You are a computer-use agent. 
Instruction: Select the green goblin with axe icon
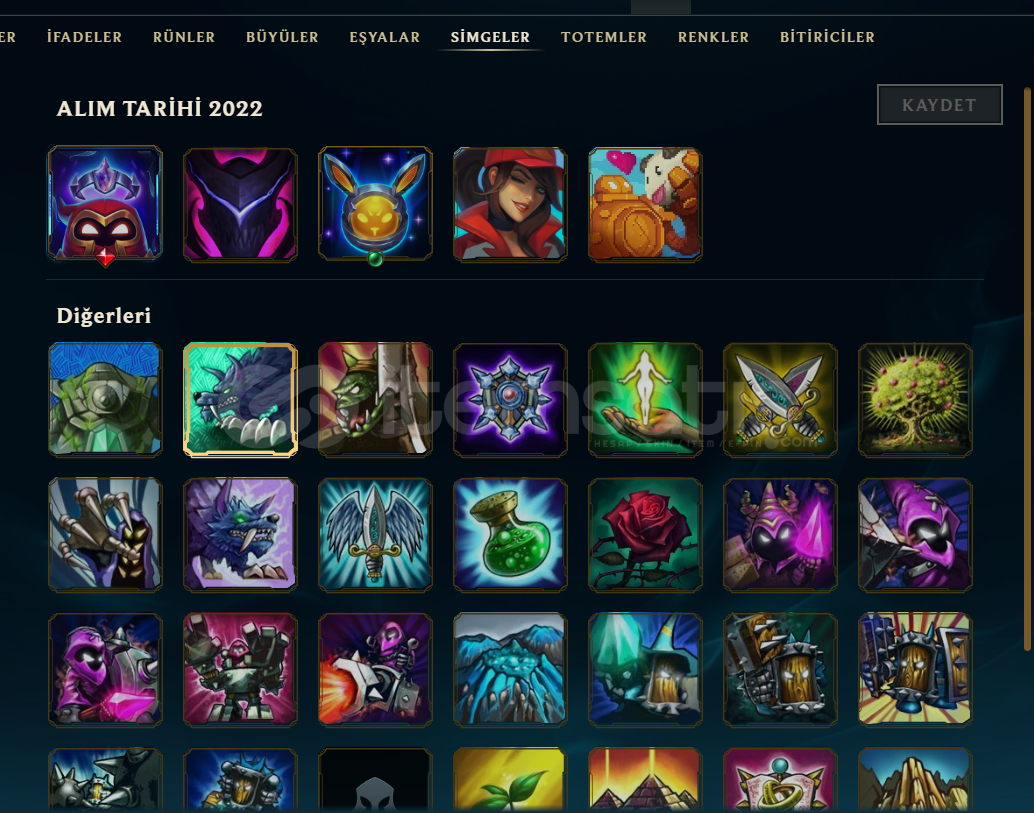tap(375, 400)
